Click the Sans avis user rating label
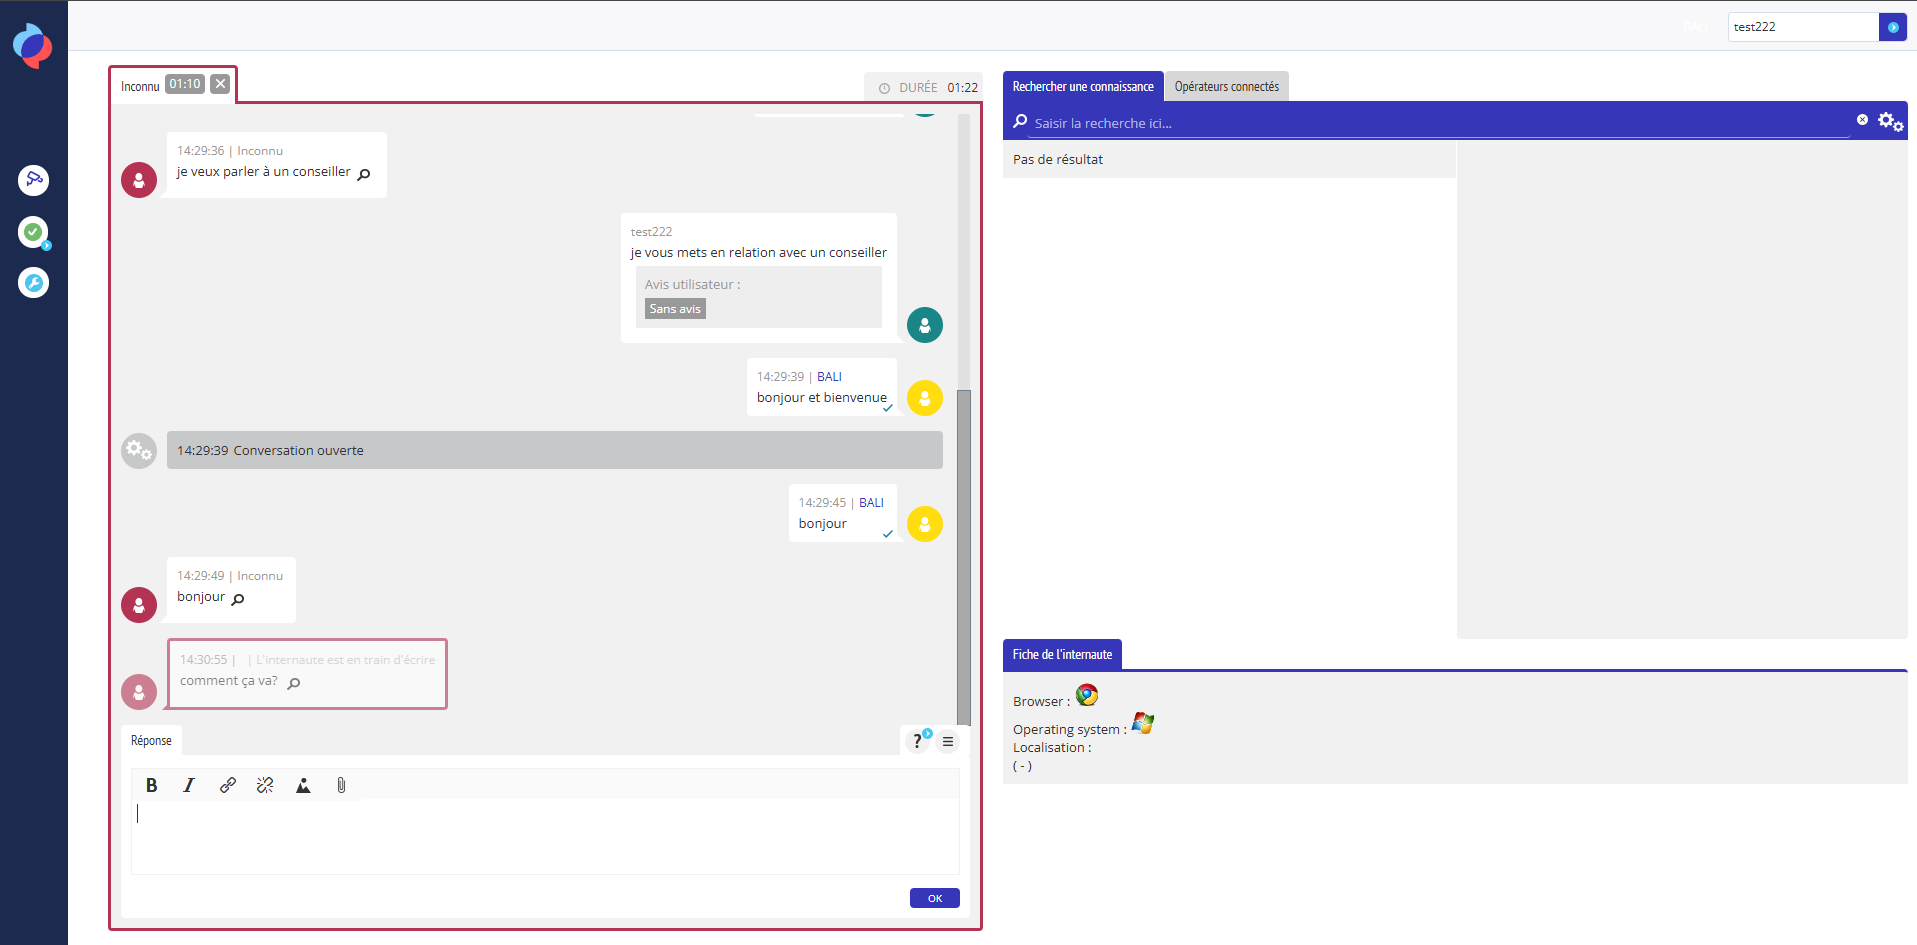1917x945 pixels. click(x=675, y=309)
